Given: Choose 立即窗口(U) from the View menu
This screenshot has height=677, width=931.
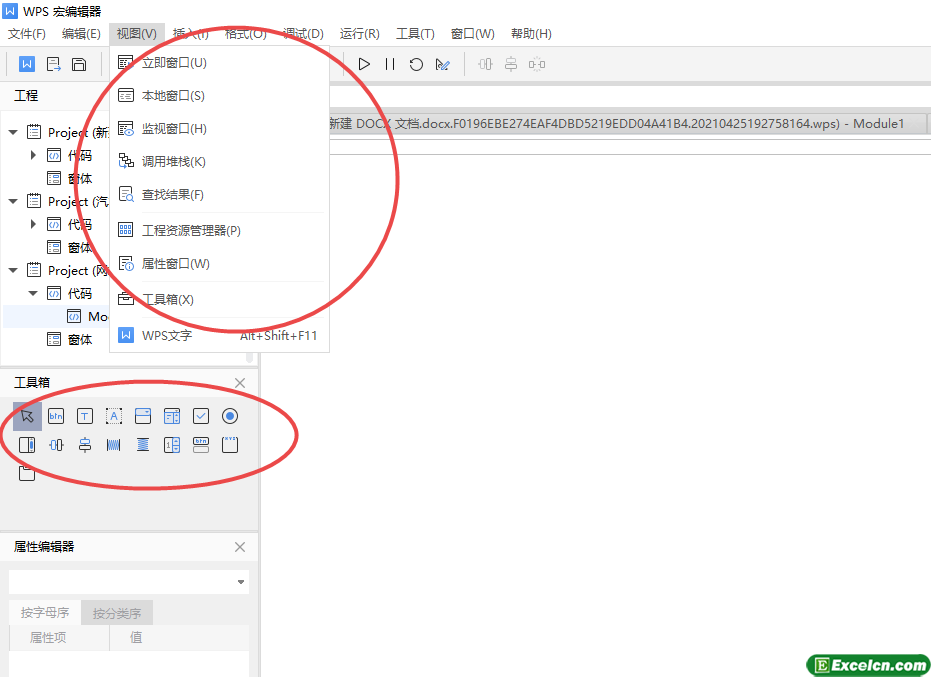Looking at the screenshot, I should coord(220,63).
